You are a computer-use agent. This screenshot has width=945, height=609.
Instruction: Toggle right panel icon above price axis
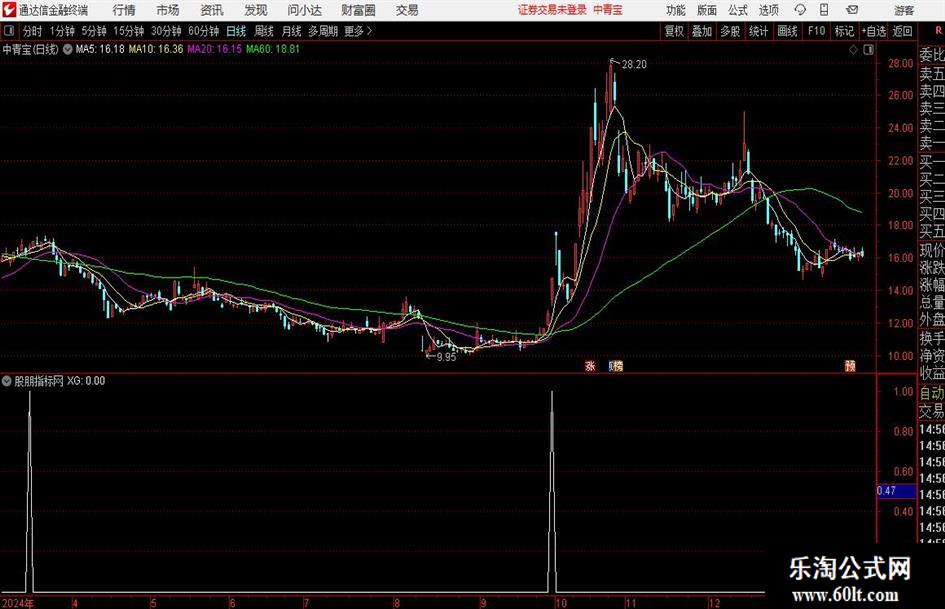[868, 50]
